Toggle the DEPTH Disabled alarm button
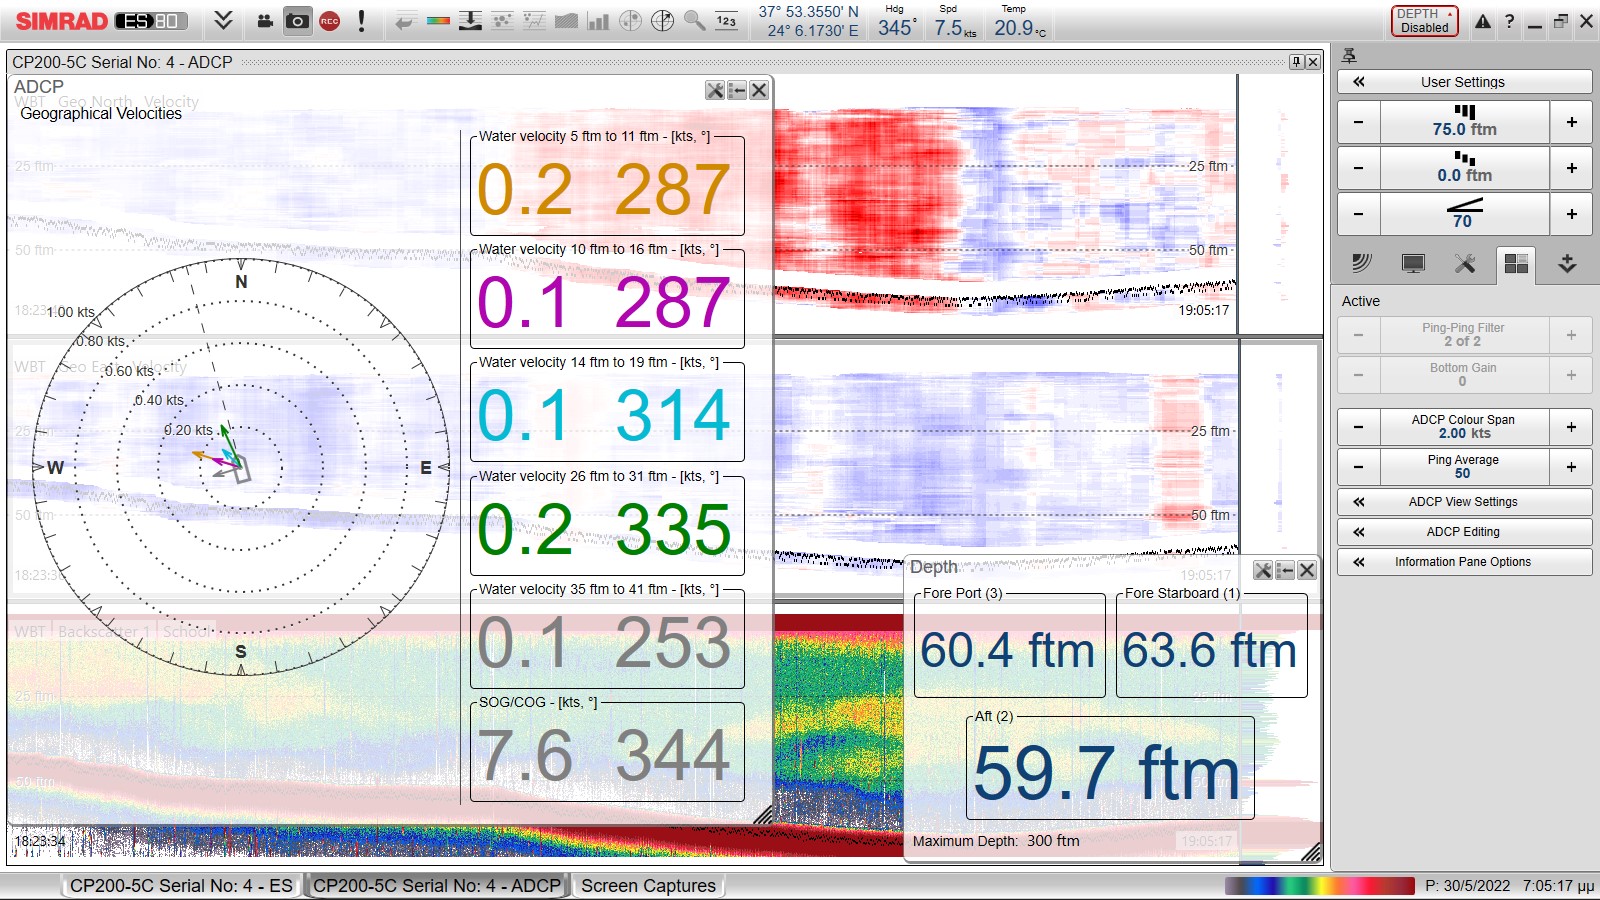Viewport: 1600px width, 900px height. click(x=1425, y=21)
